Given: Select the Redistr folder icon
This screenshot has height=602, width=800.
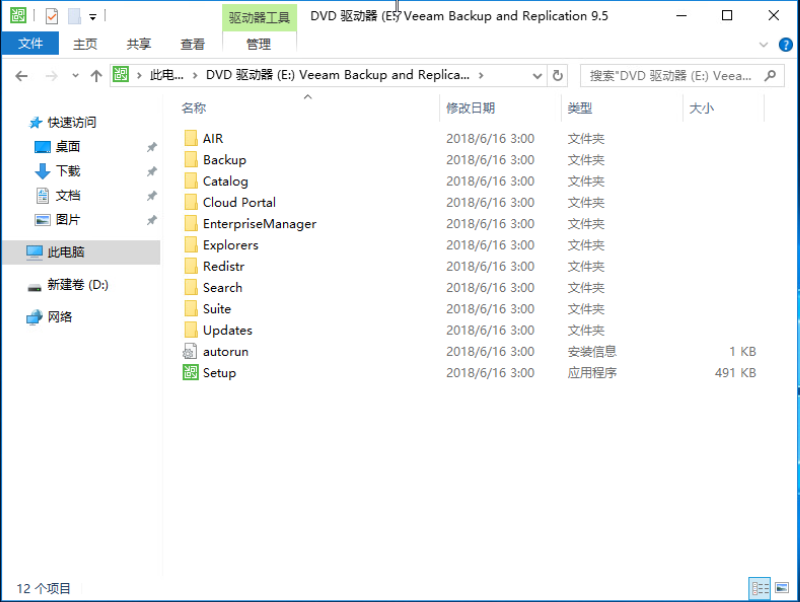Looking at the screenshot, I should [191, 266].
